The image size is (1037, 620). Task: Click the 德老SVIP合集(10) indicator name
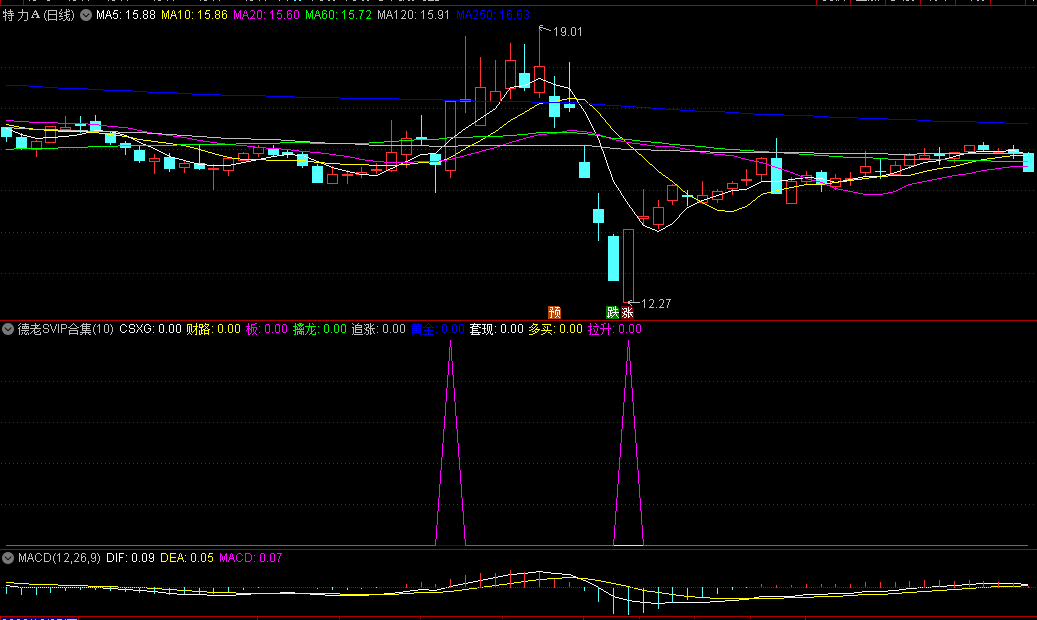(x=65, y=329)
